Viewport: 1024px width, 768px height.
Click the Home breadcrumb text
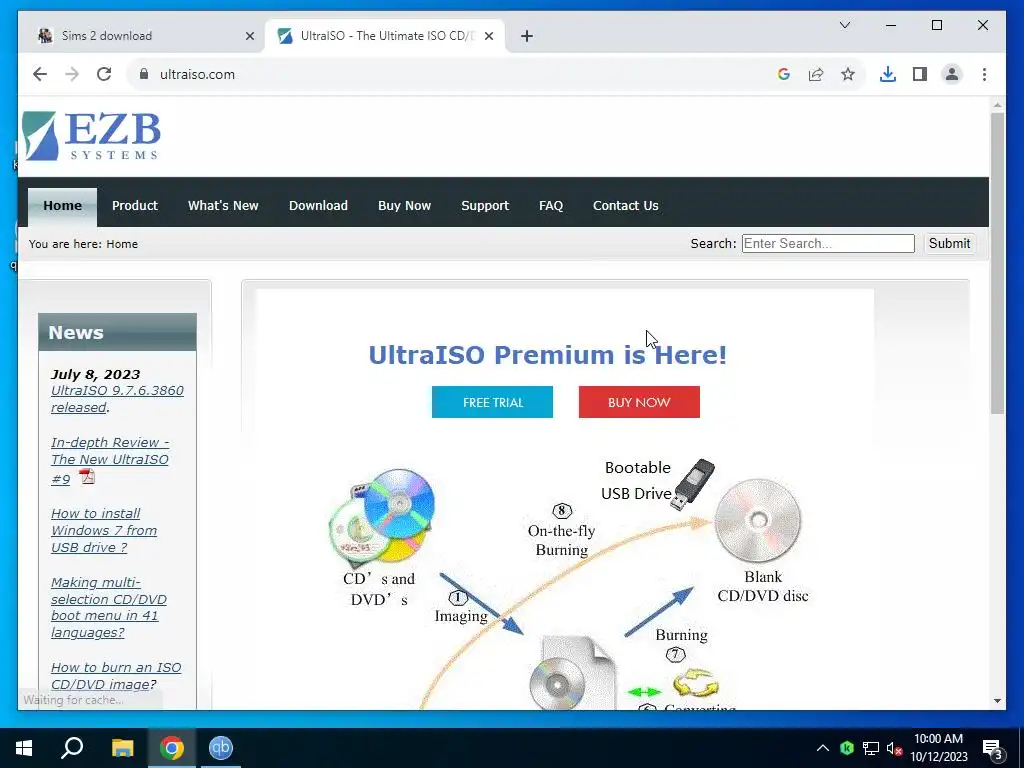tap(122, 244)
